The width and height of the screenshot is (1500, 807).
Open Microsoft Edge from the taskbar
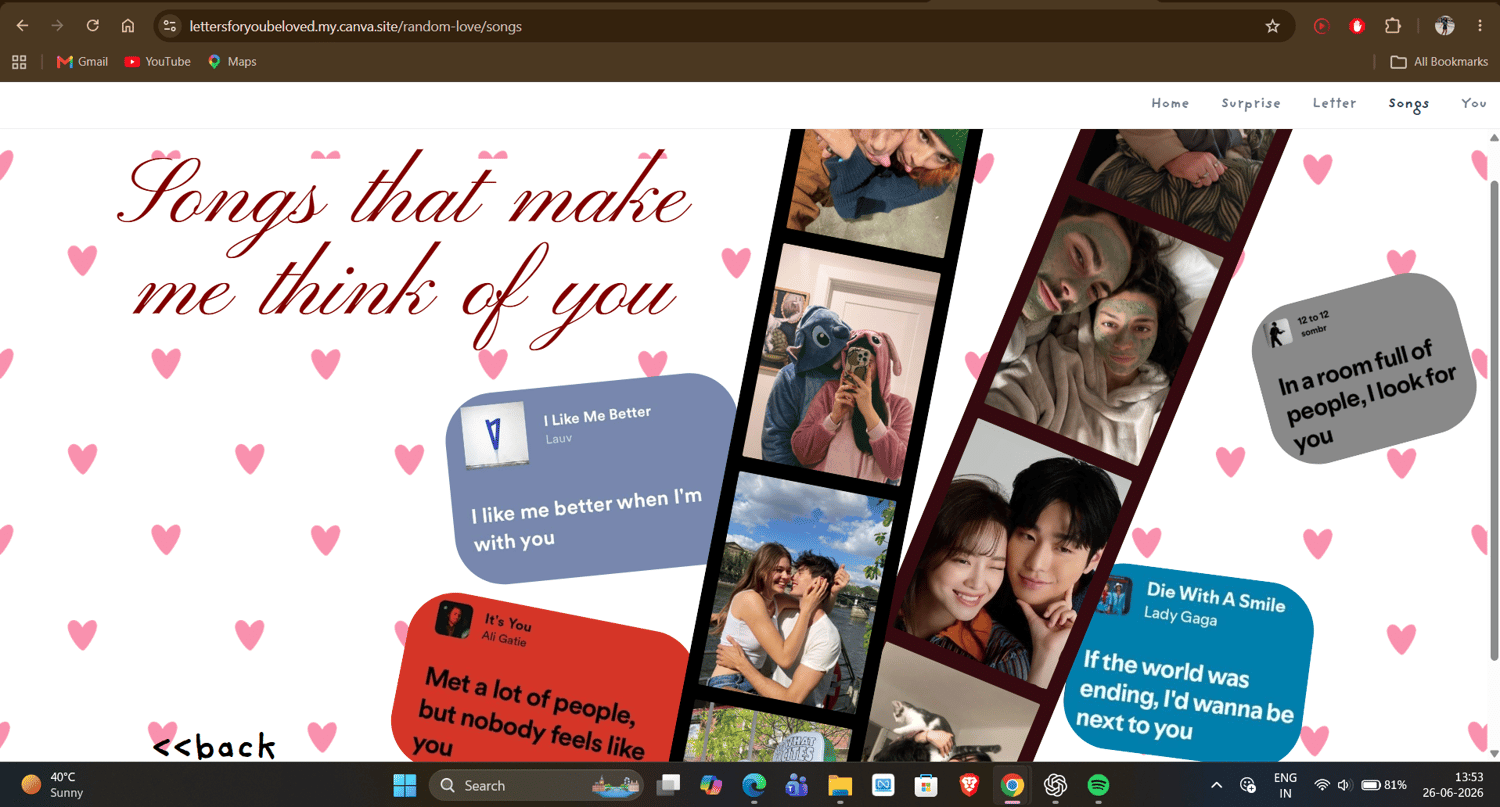click(754, 785)
